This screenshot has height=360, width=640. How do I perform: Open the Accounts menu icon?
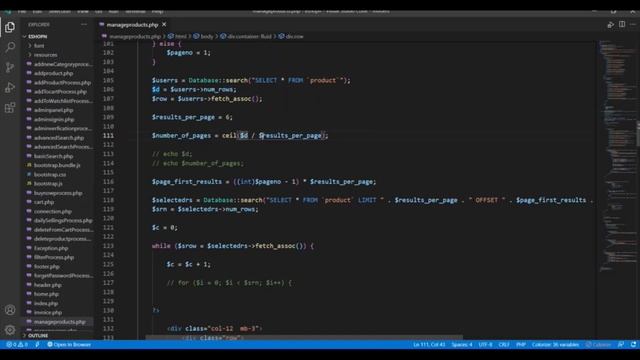pos(10,310)
